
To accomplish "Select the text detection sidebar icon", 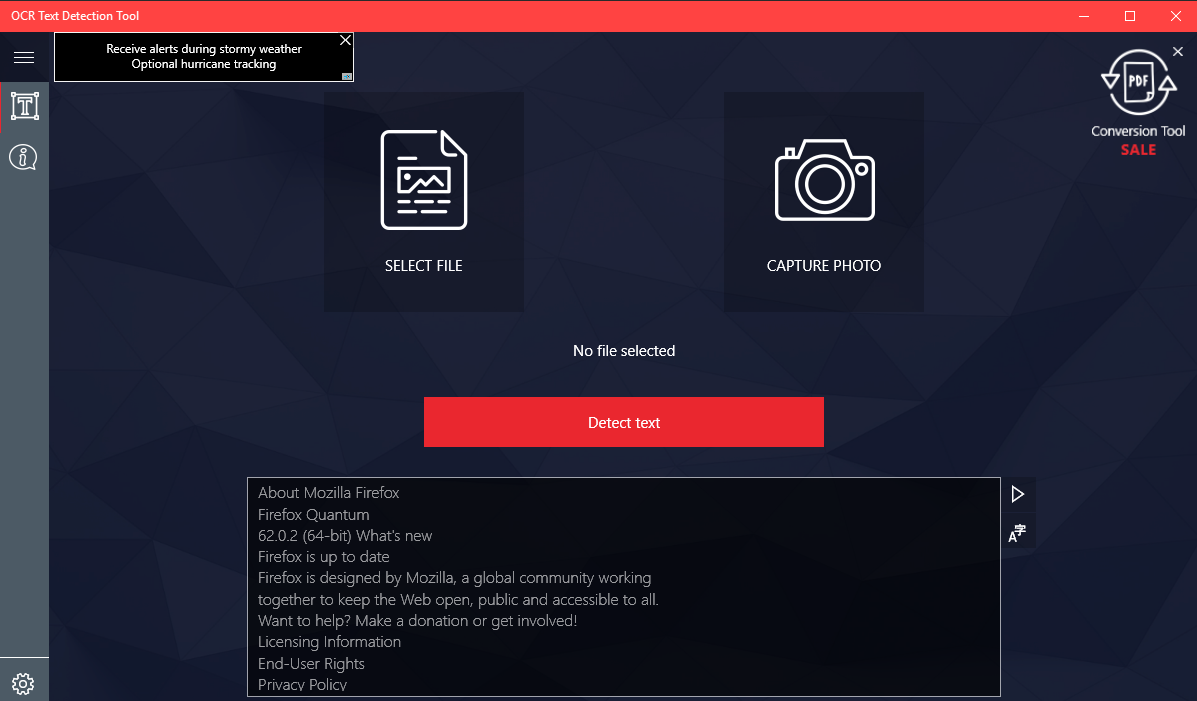I will [24, 106].
